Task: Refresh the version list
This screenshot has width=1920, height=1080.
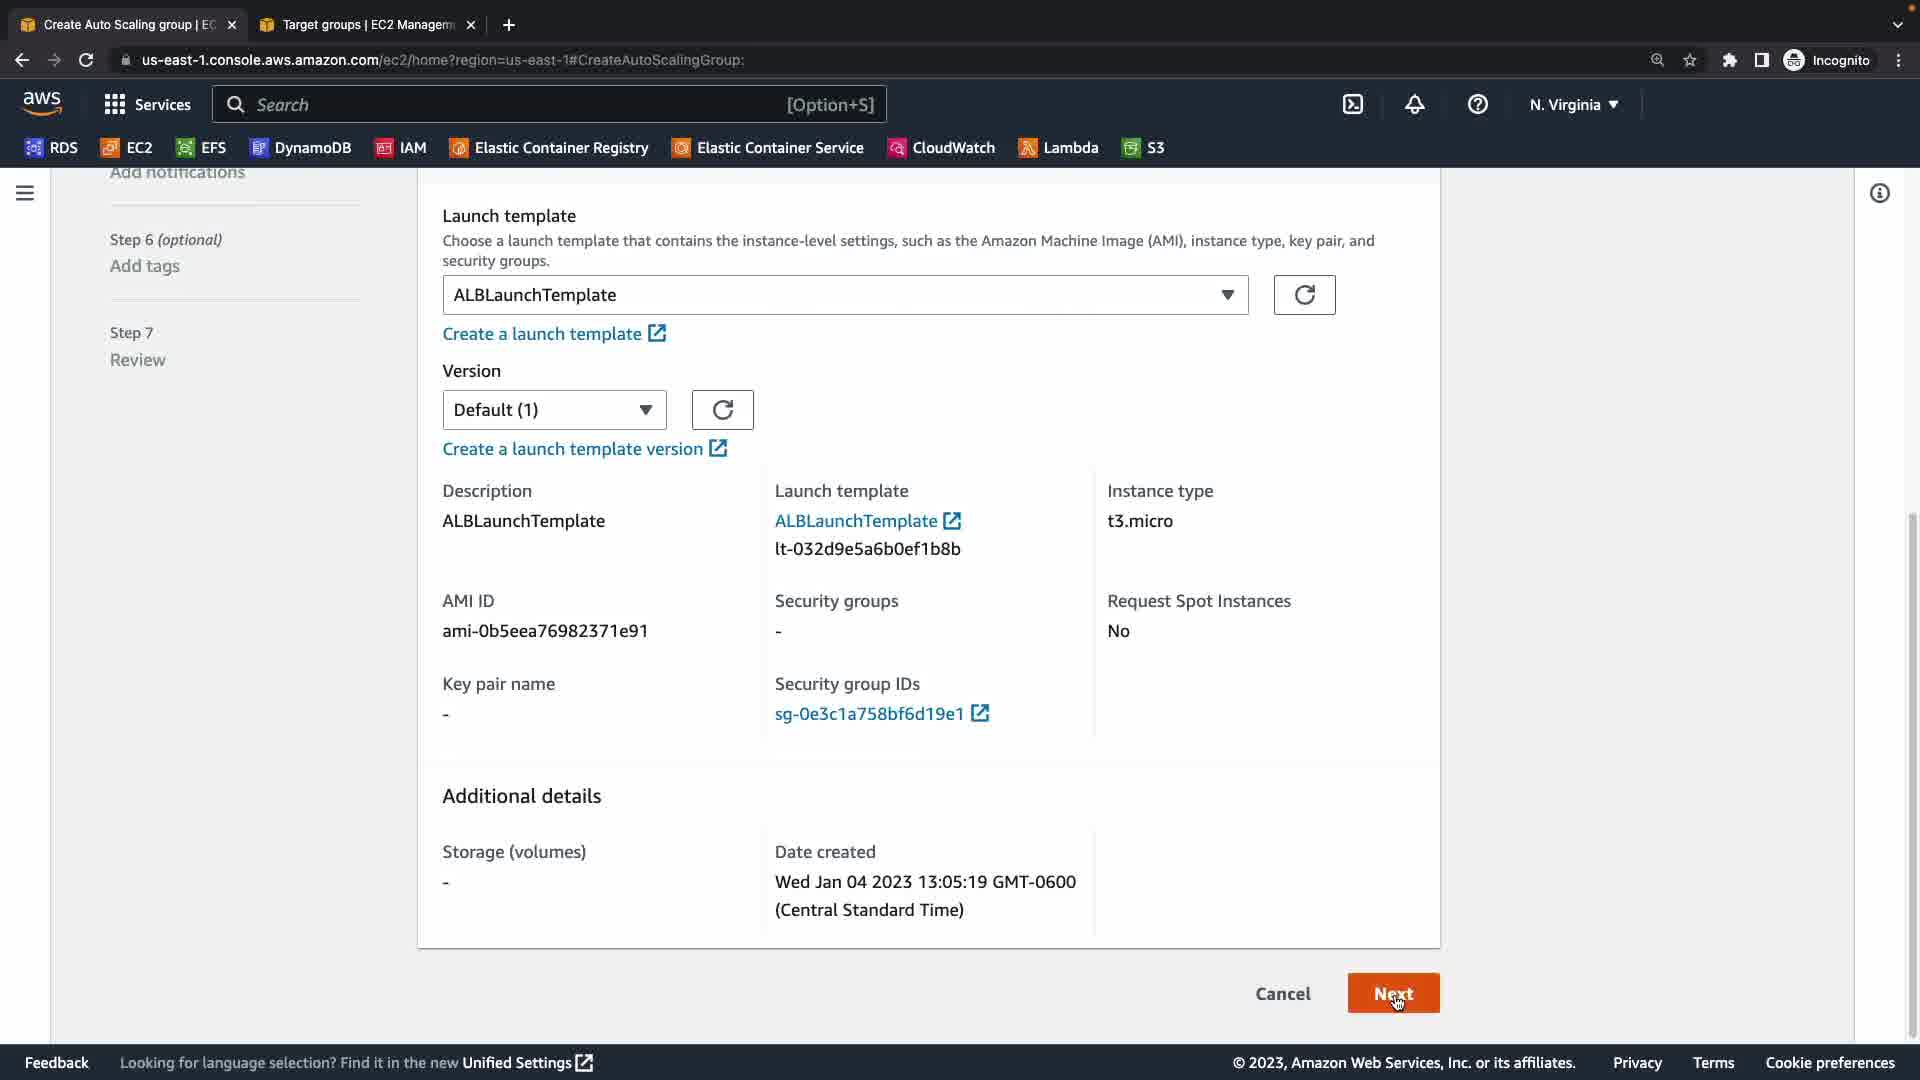Action: tap(722, 410)
